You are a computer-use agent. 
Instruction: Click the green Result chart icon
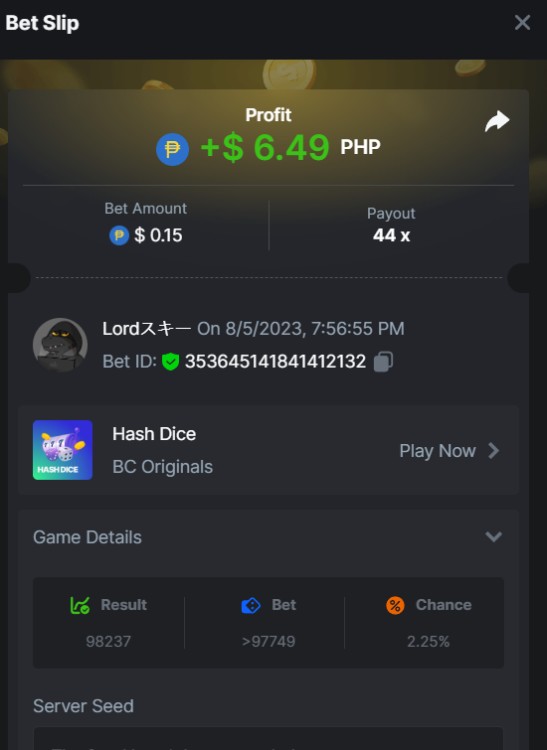pyautogui.click(x=80, y=605)
